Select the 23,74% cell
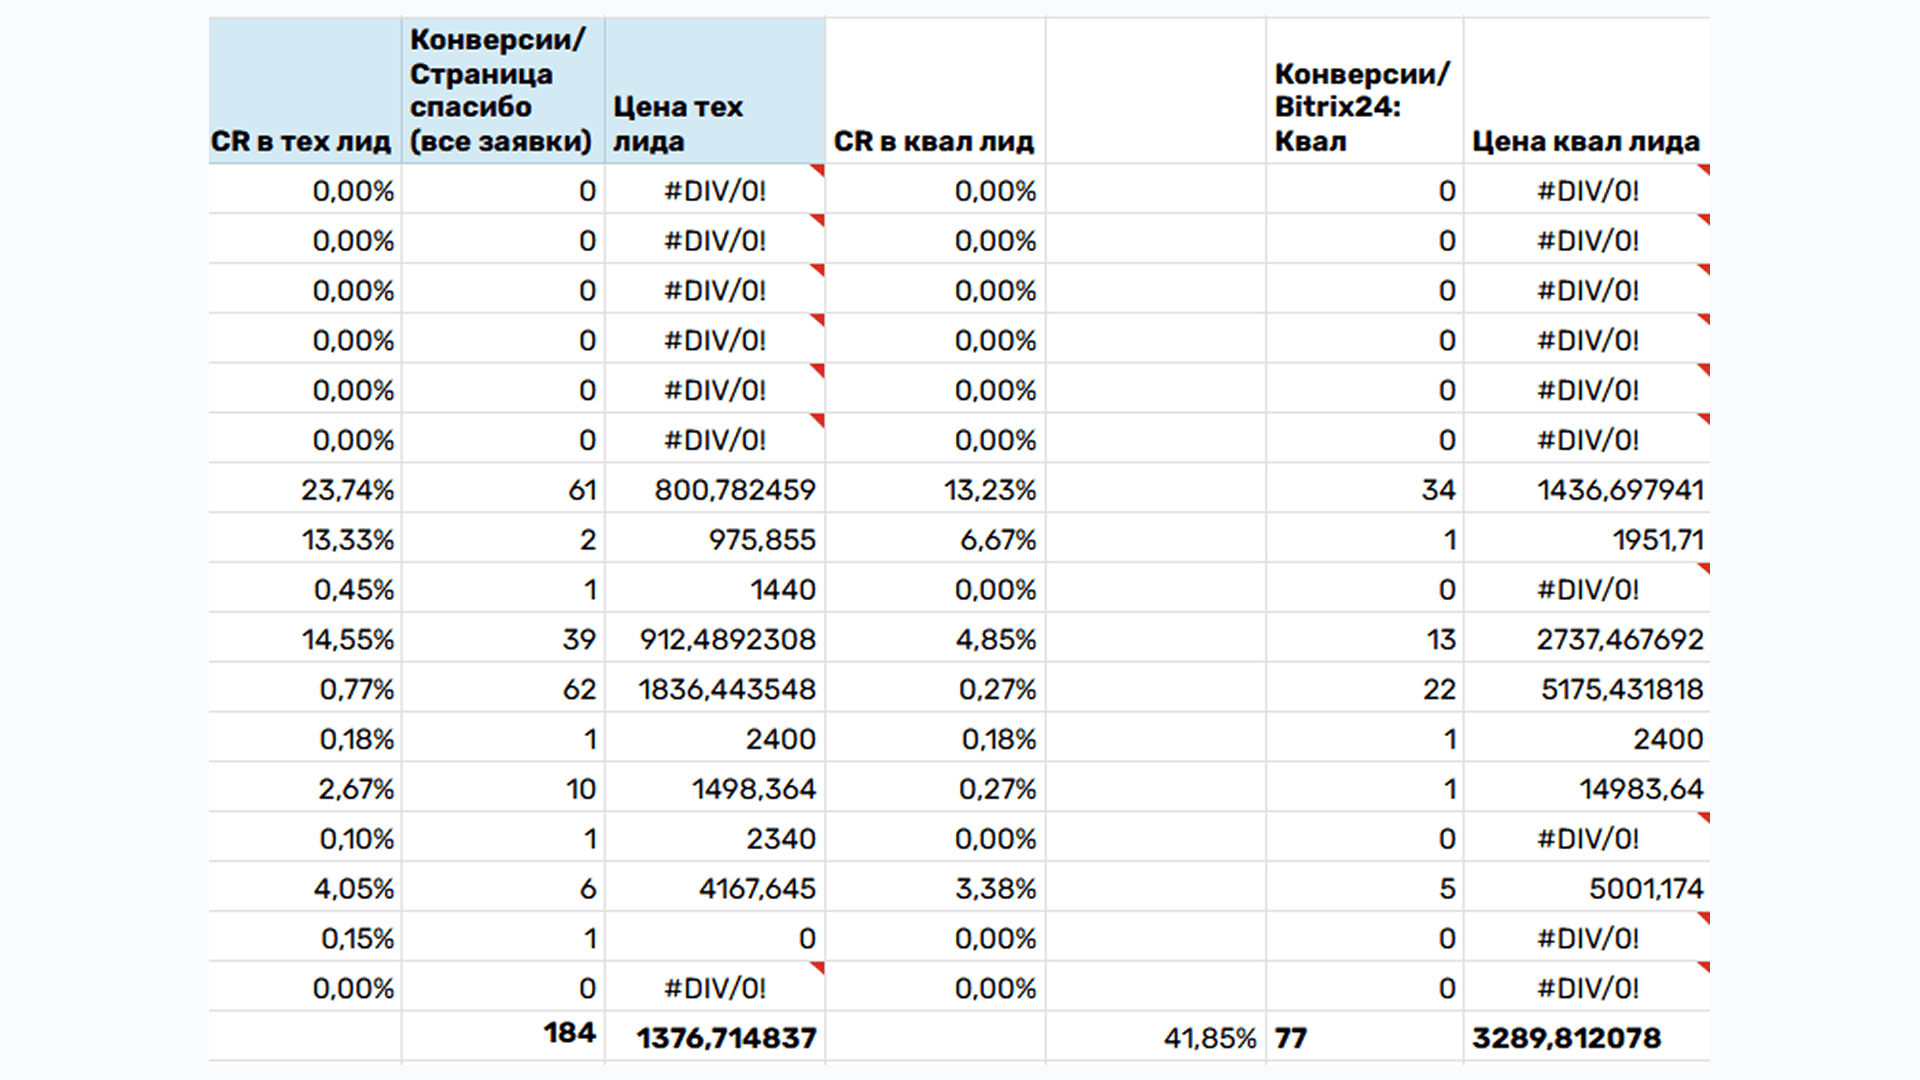The height and width of the screenshot is (1080, 1920). click(x=348, y=490)
